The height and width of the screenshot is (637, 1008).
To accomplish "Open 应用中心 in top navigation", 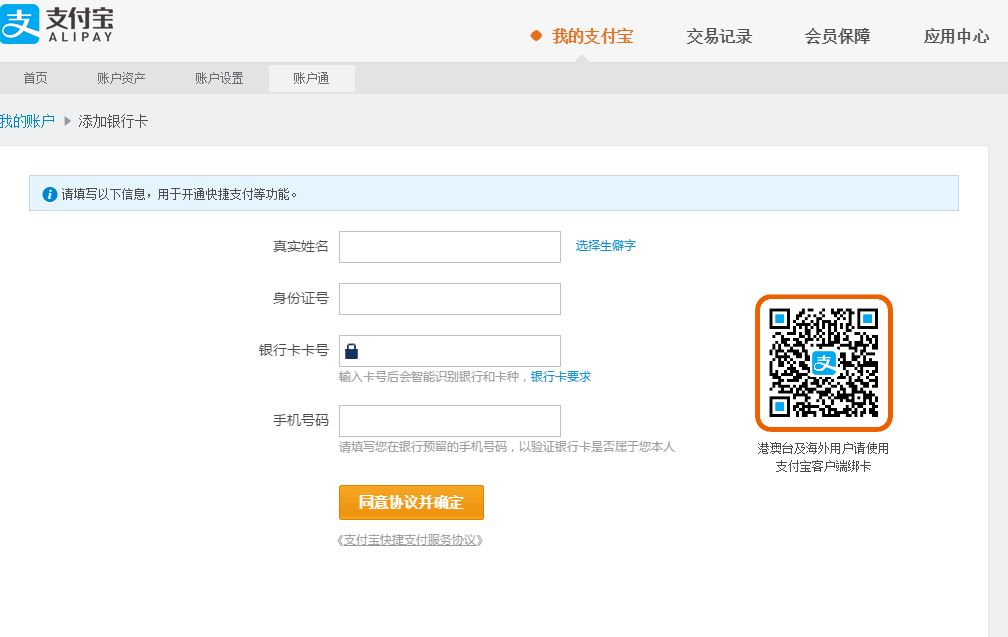I will click(956, 36).
